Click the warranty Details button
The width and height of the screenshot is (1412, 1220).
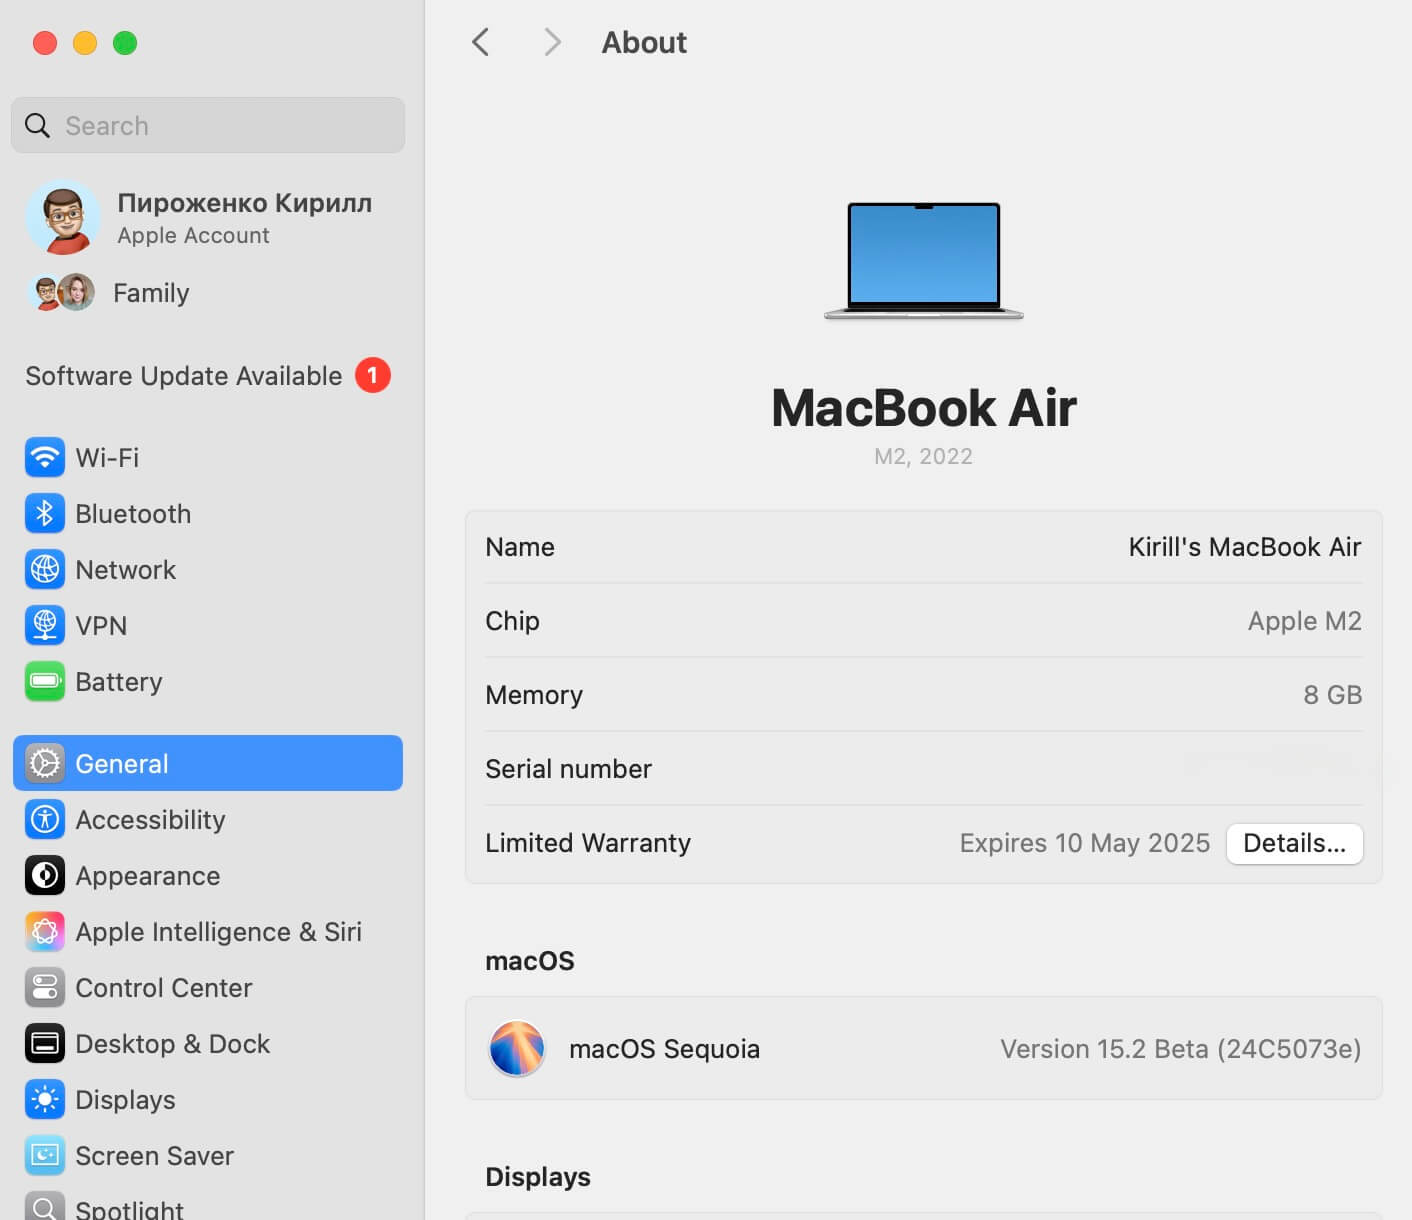click(1294, 843)
